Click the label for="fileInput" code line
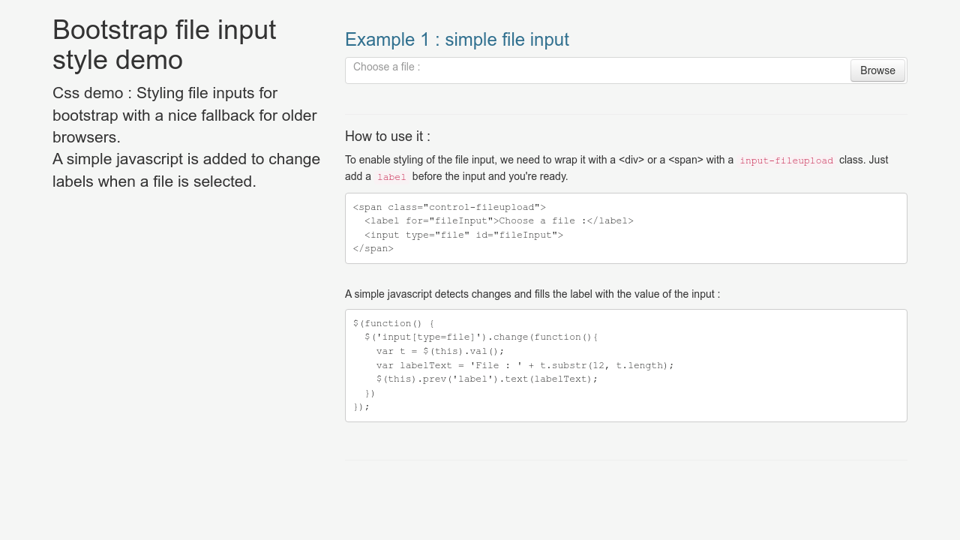Image resolution: width=960 pixels, height=540 pixels. 498,221
